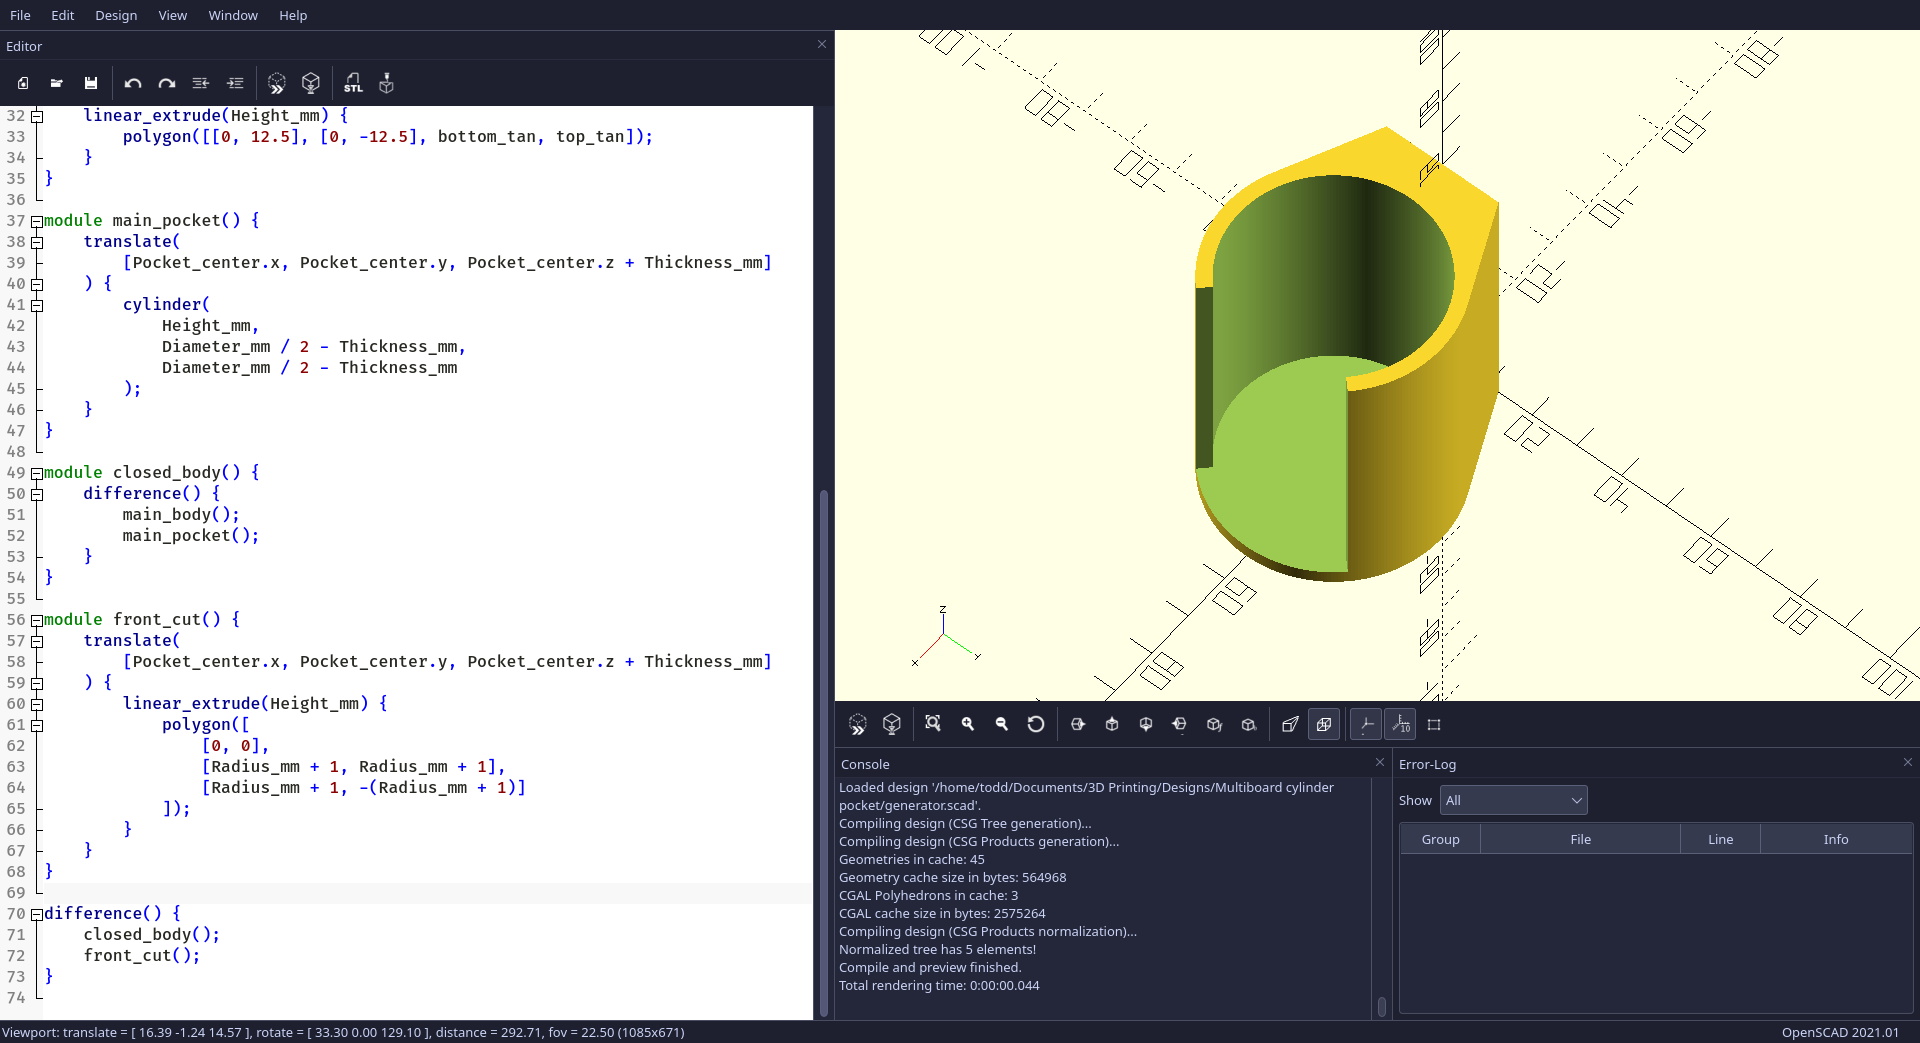1920x1043 pixels.
Task: Fold difference block at line 50
Action: click(x=37, y=494)
